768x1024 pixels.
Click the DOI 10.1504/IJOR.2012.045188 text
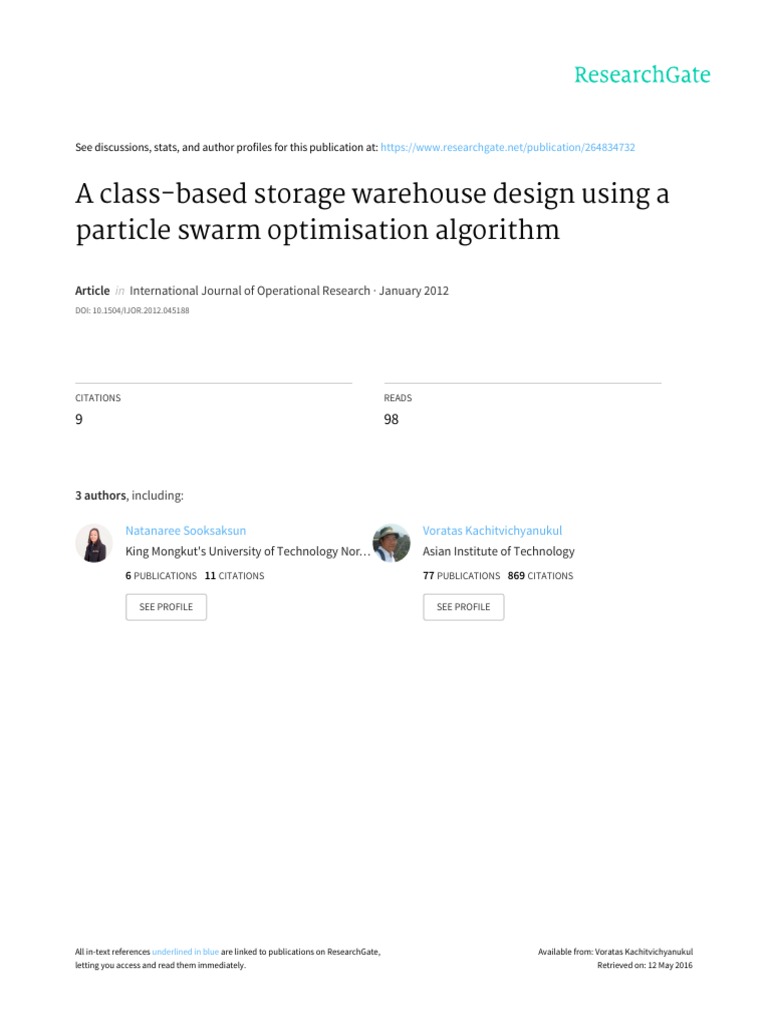coord(131,311)
